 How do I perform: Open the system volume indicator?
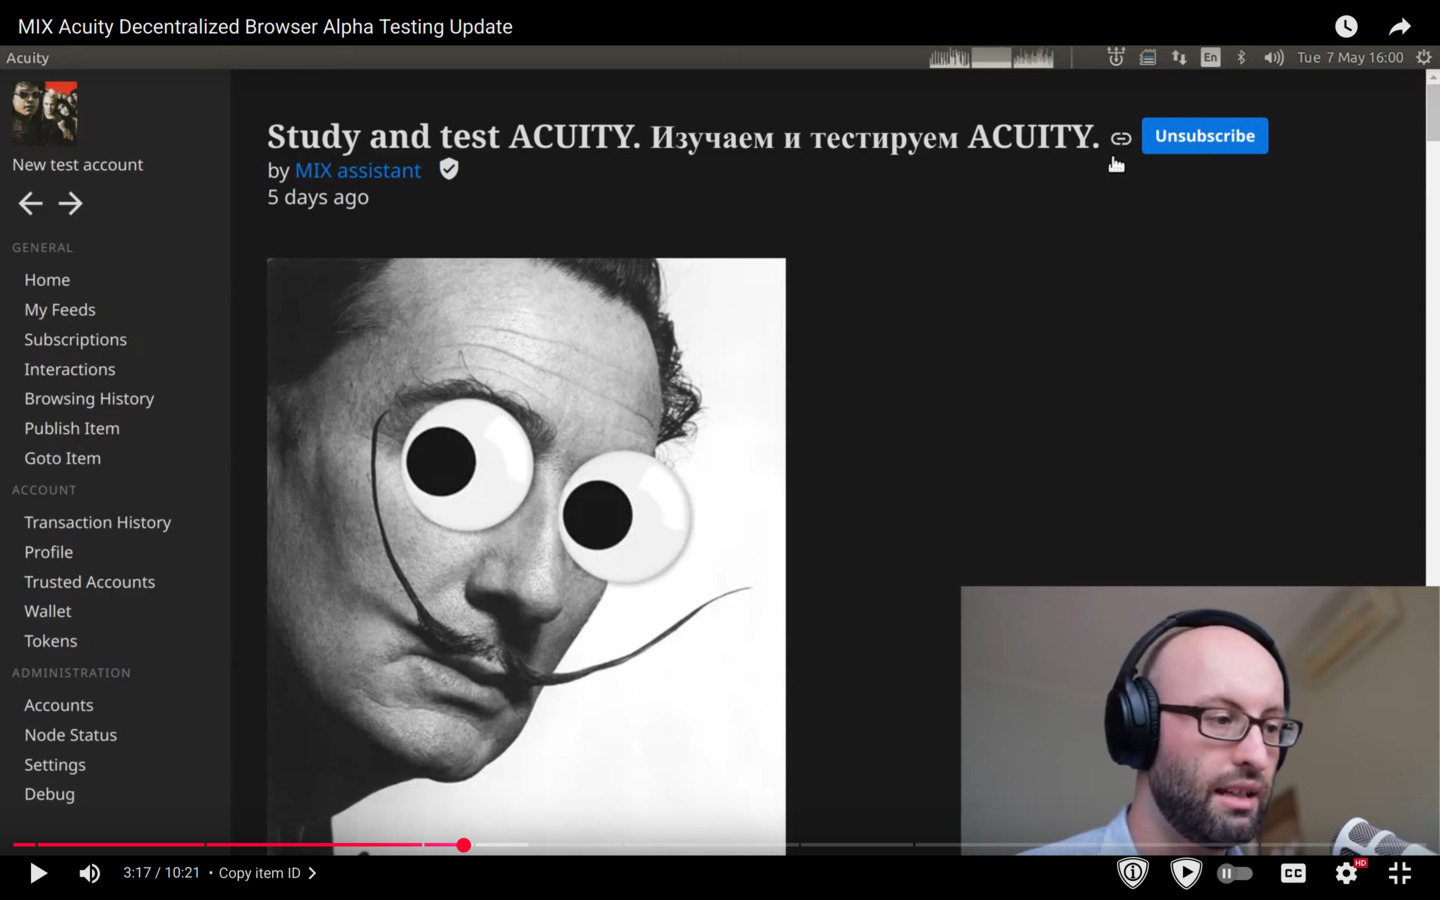pos(1273,58)
